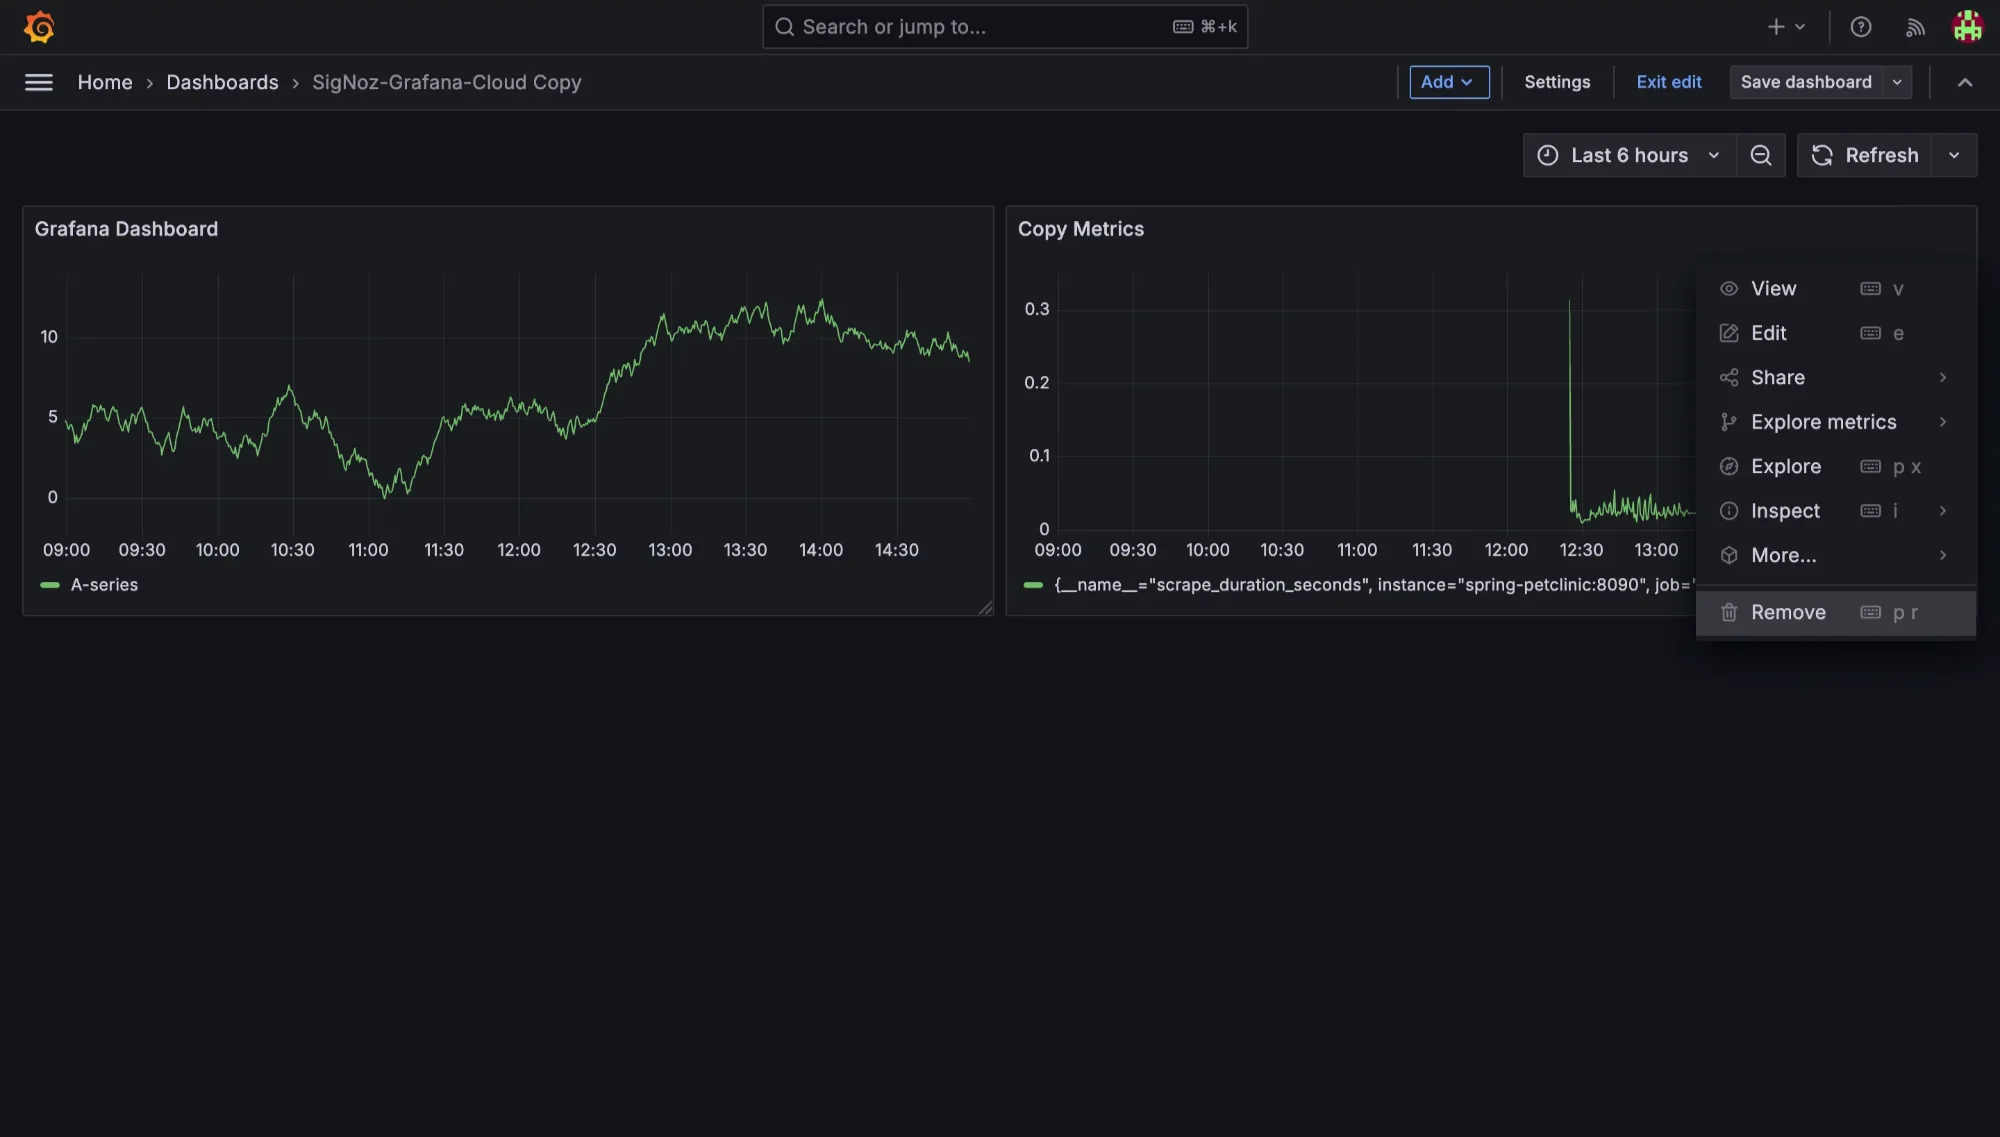Click the branch icon beside Explore metrics
The image size is (2000, 1137).
(x=1728, y=422)
